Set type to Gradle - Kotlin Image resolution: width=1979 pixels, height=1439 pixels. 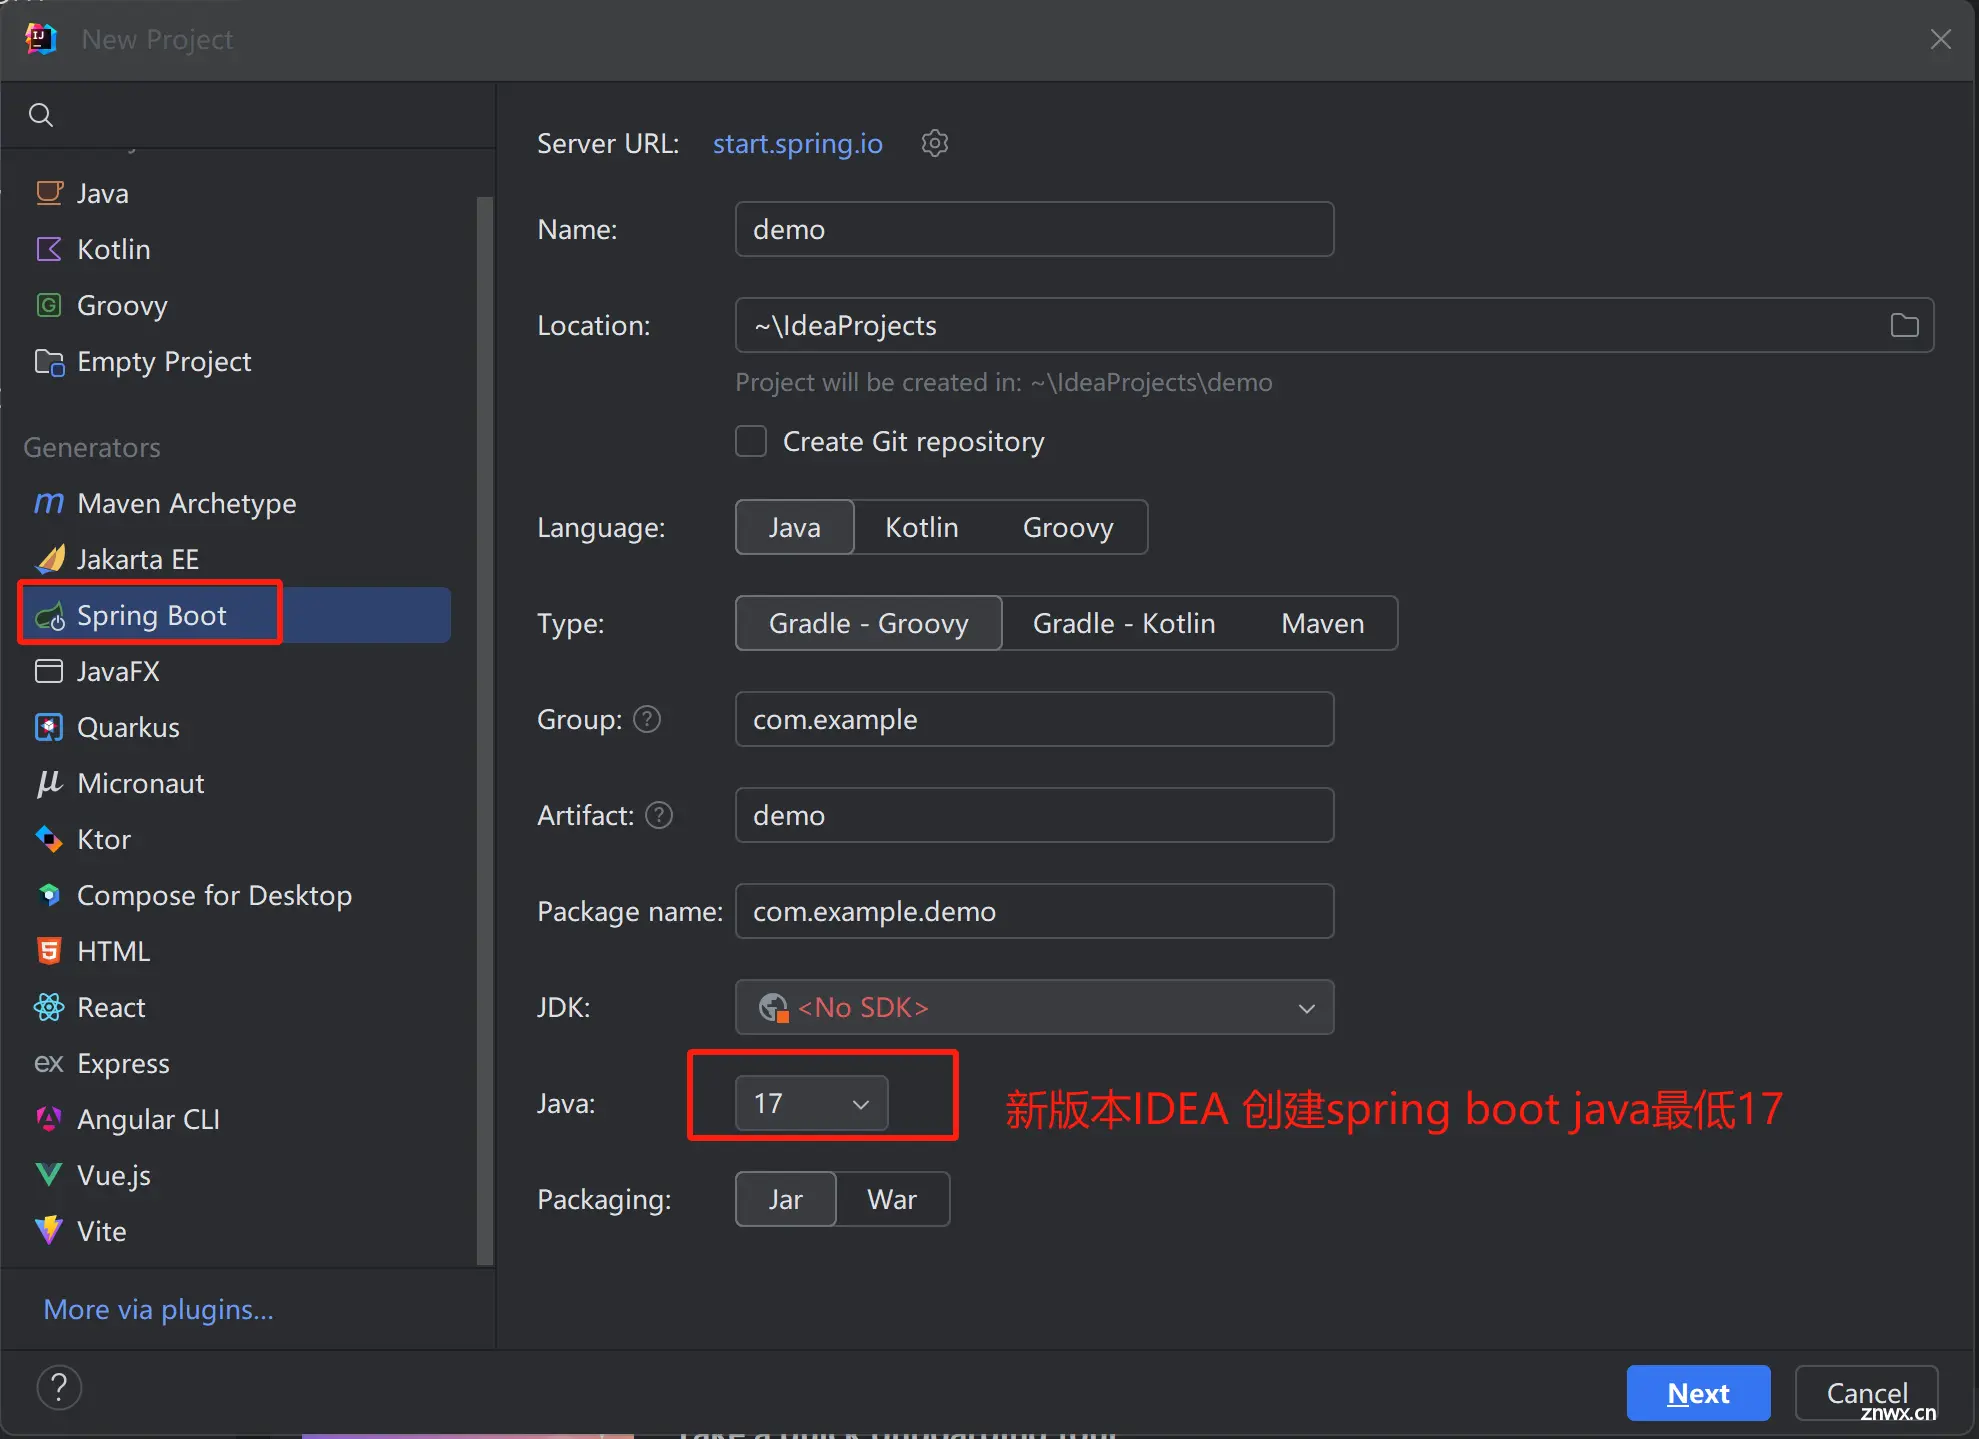coord(1124,623)
